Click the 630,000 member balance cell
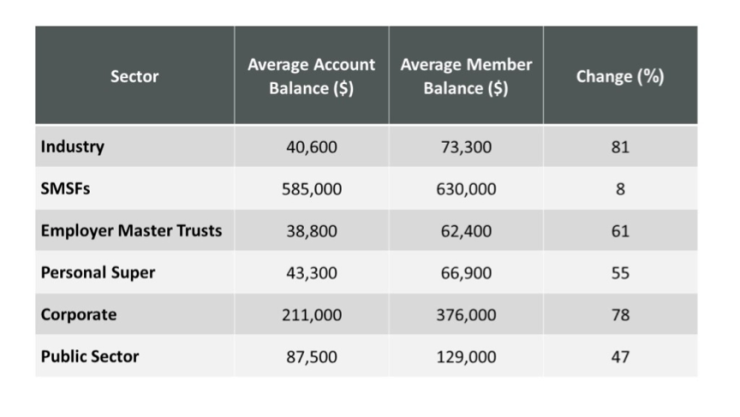740x417 pixels. [x=466, y=189]
